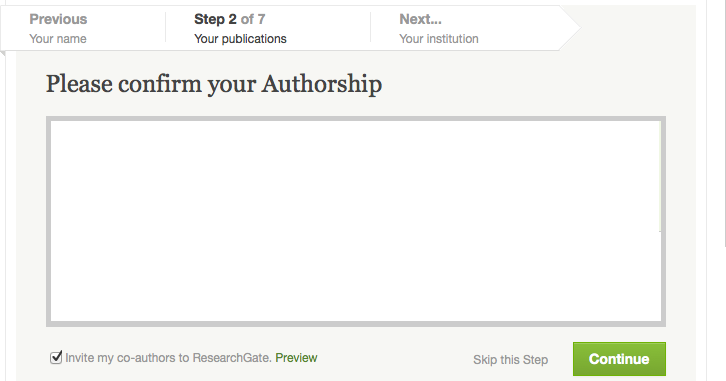Viewport: 726px width, 381px height.
Task: Click the 'Invite my co-authors to ResearchGate' label
Action: tap(168, 358)
